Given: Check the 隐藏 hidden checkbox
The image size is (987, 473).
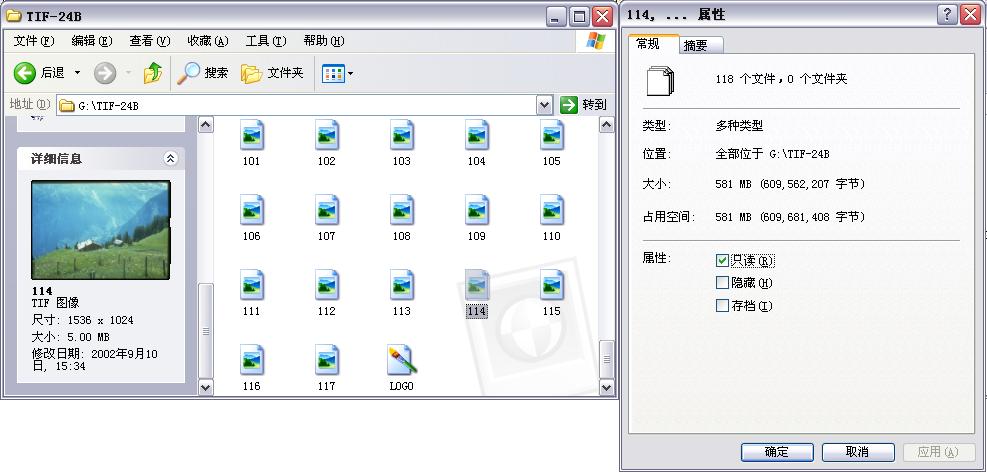Looking at the screenshot, I should coord(722,283).
